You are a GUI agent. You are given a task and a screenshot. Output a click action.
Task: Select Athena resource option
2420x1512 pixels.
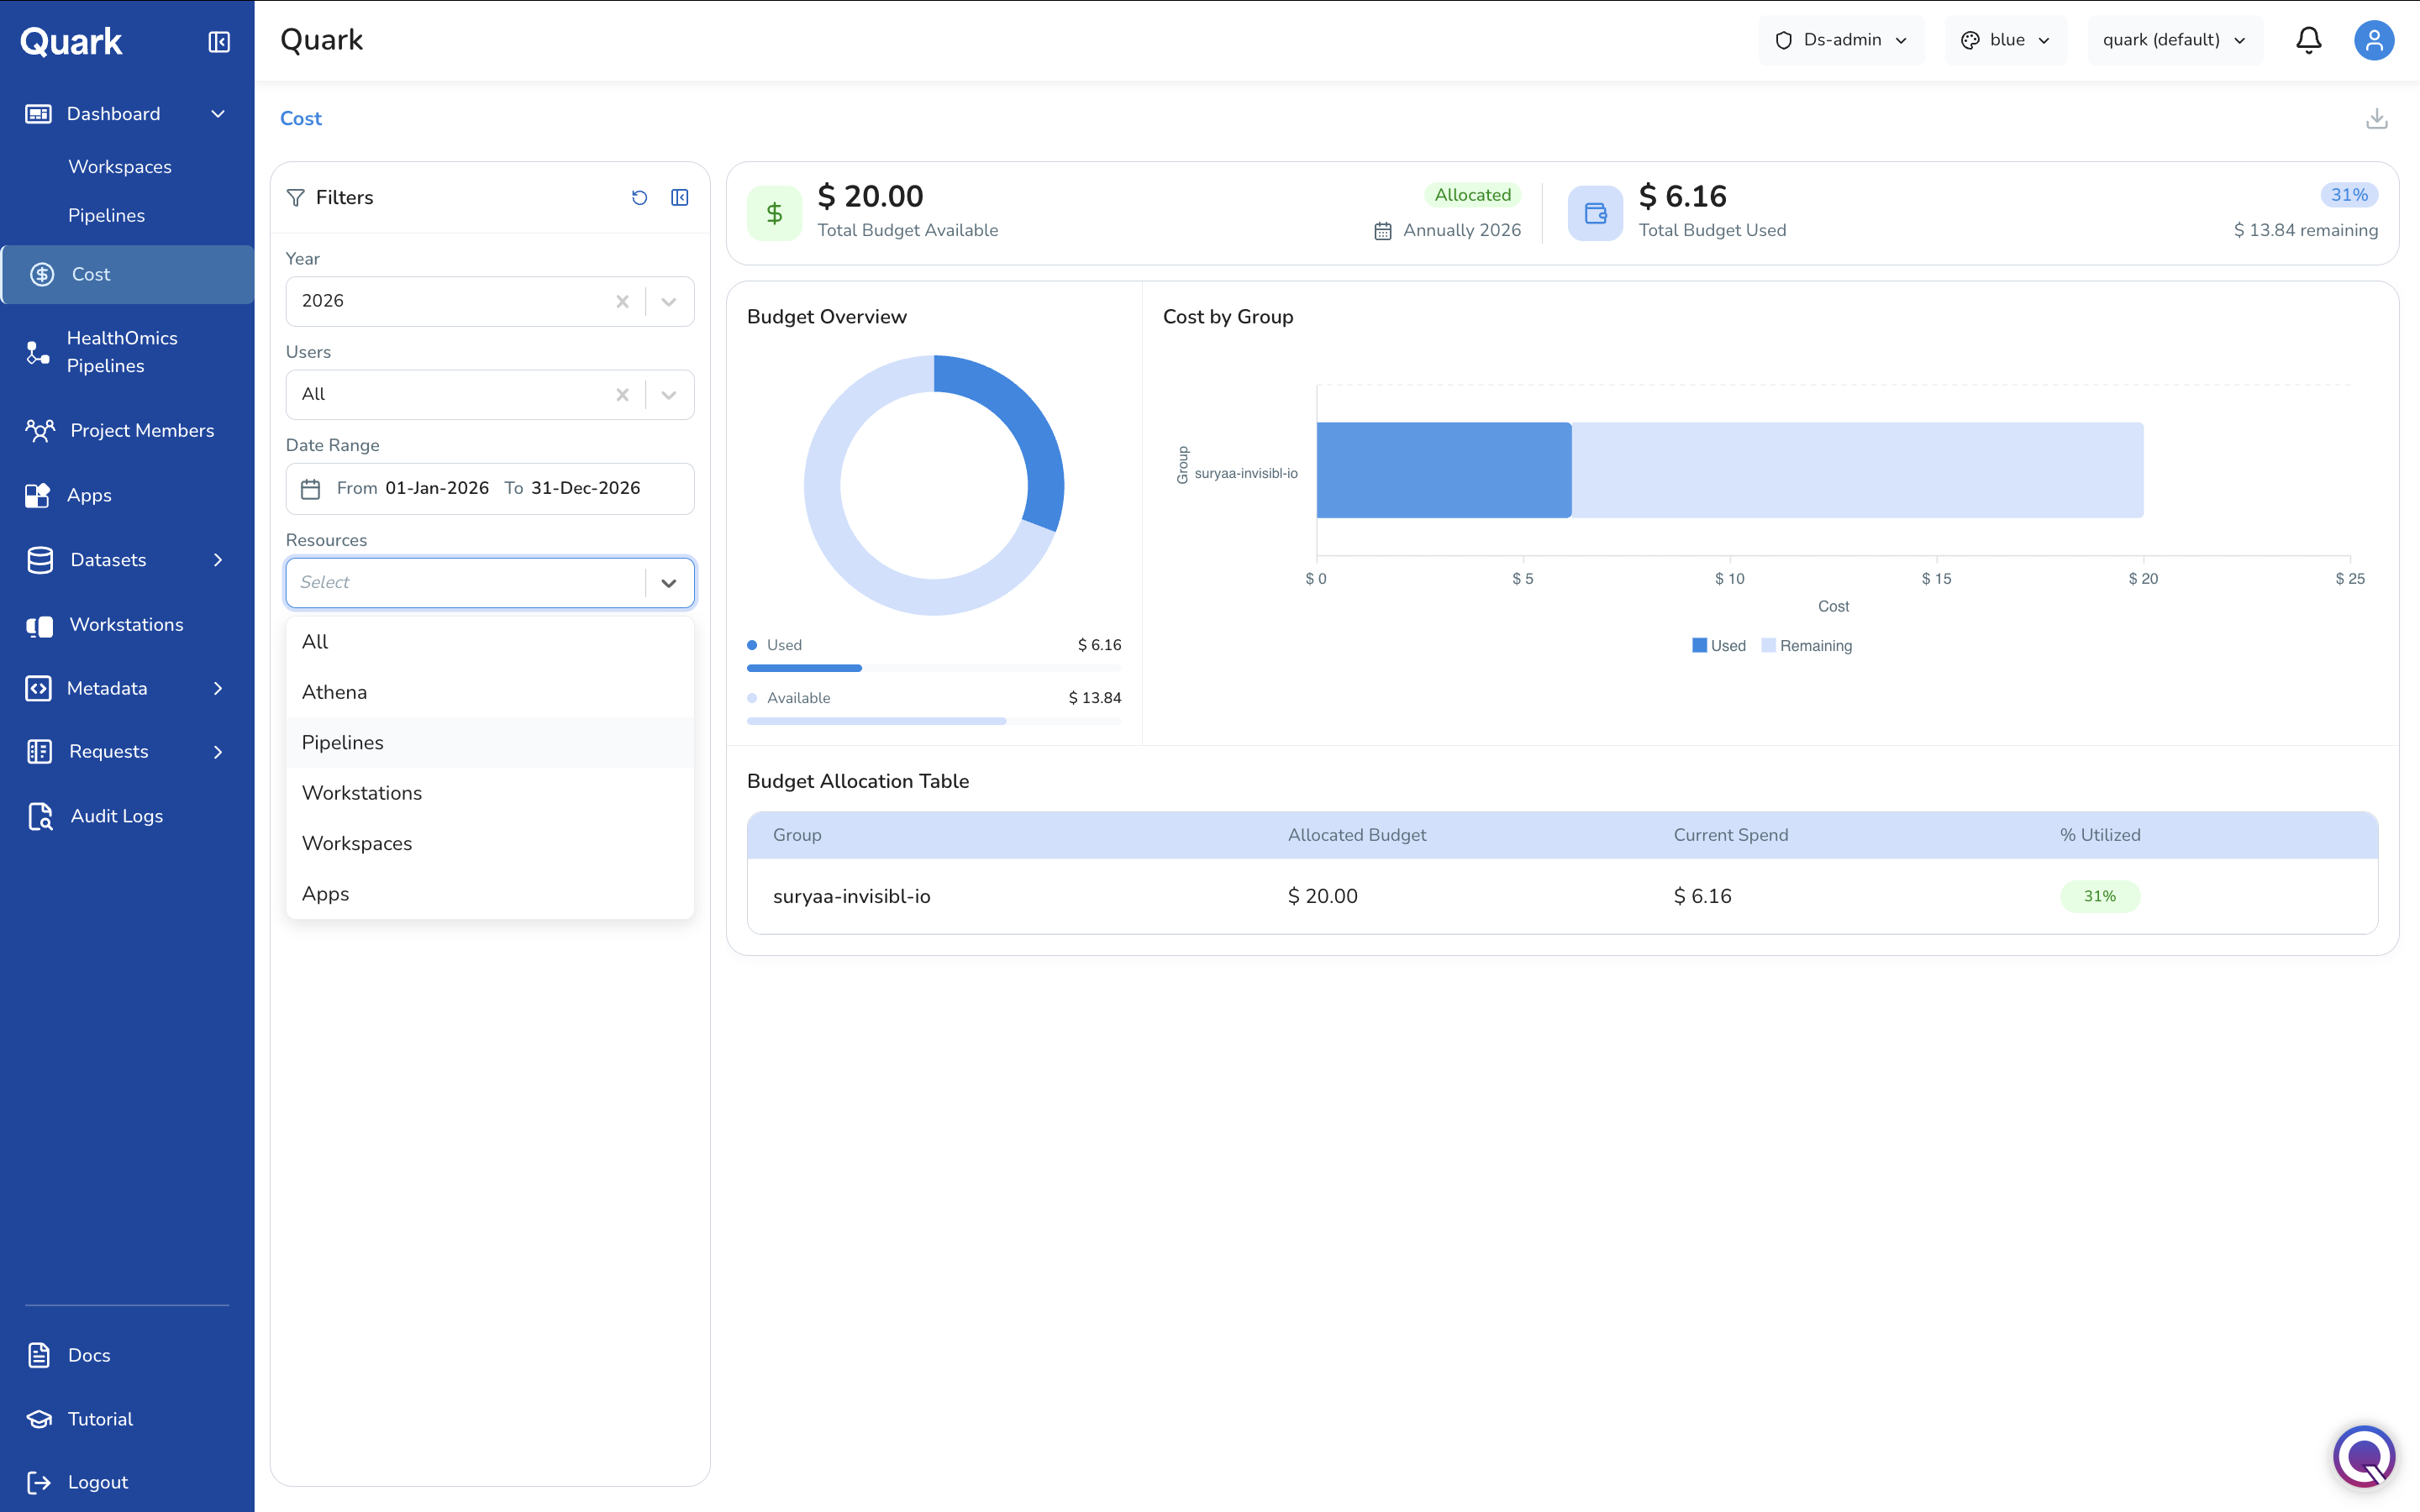(490, 692)
